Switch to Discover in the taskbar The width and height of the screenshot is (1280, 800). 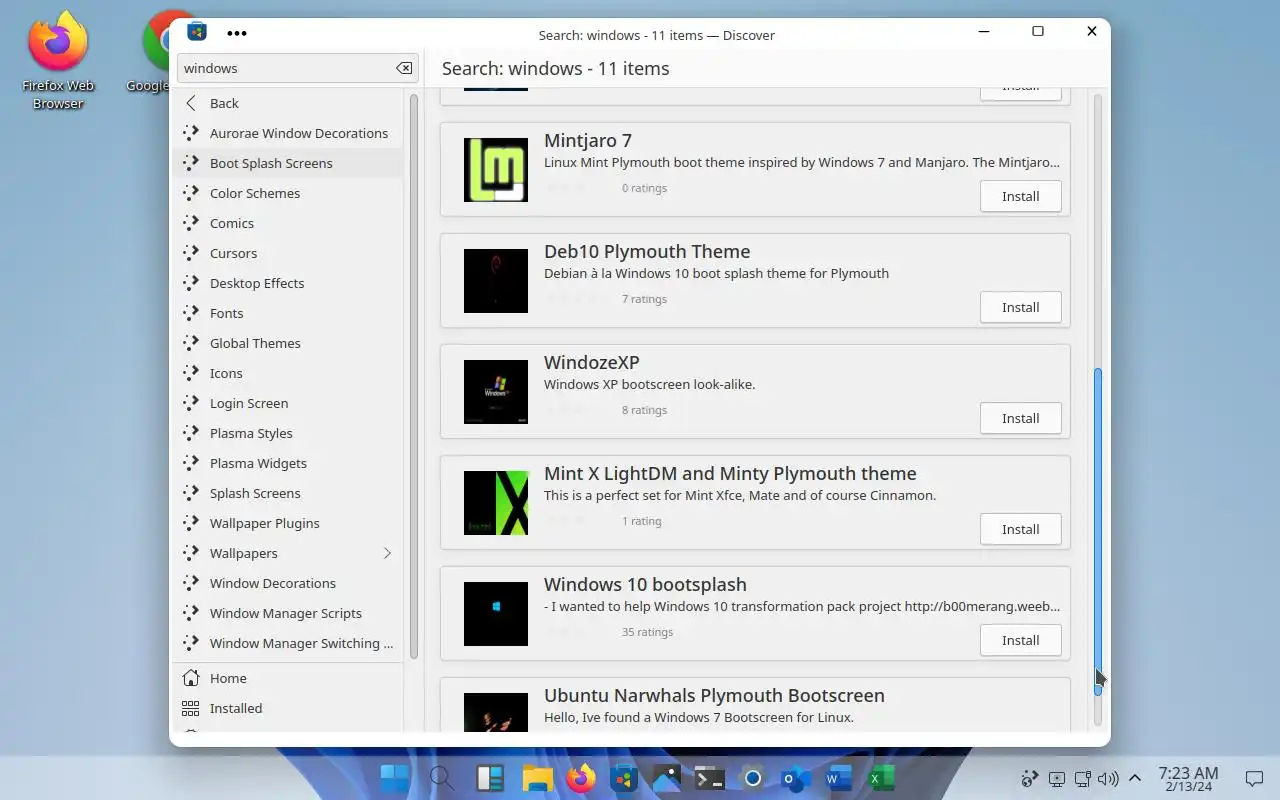(624, 778)
